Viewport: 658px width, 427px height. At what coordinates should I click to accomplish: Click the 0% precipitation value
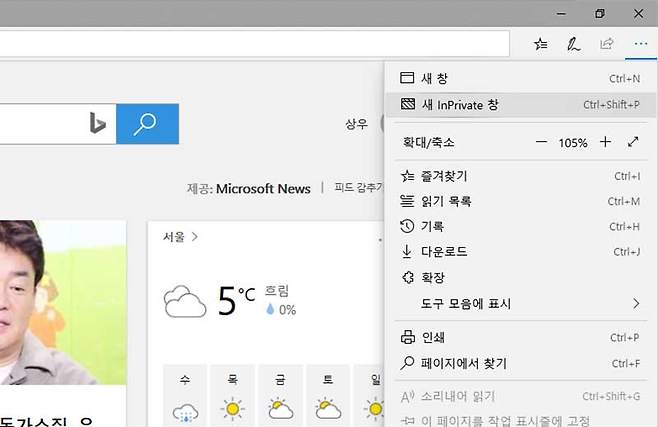coord(287,310)
